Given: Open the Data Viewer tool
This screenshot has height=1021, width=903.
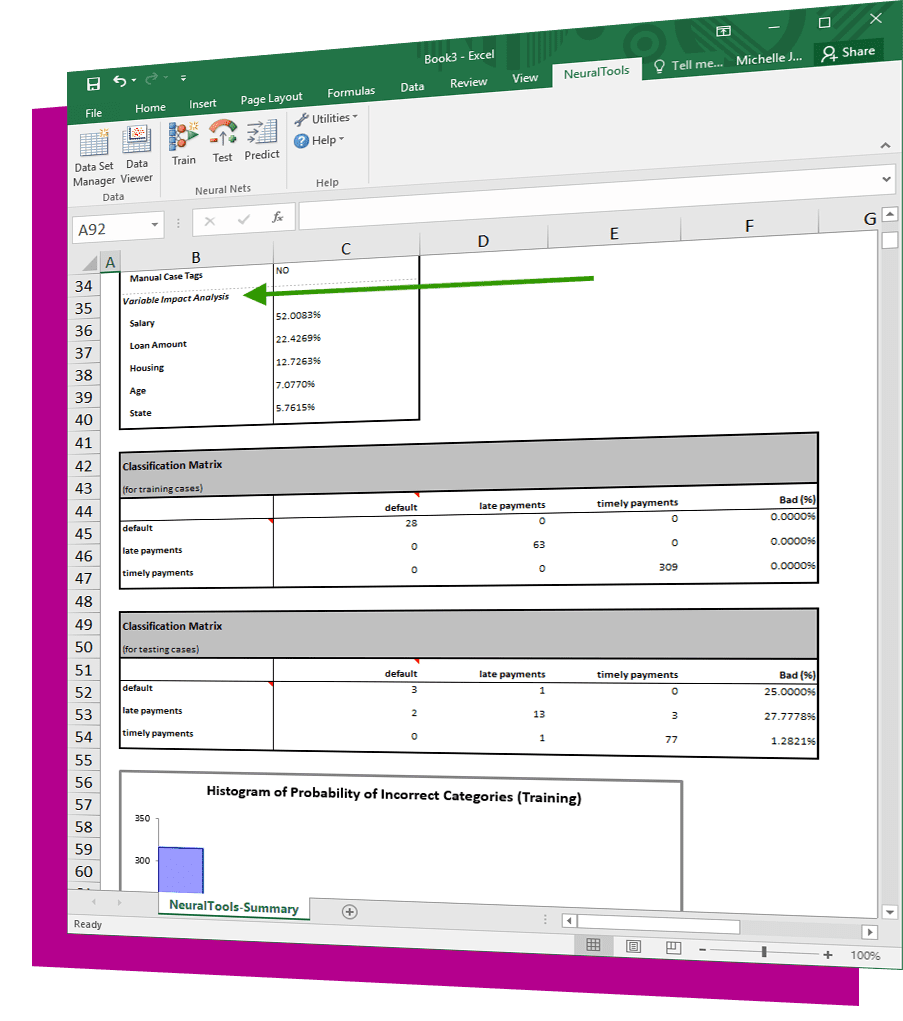Looking at the screenshot, I should [x=137, y=153].
